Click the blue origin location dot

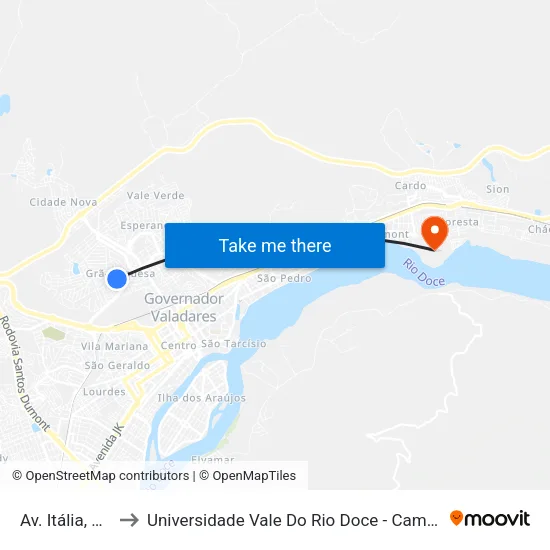117,279
